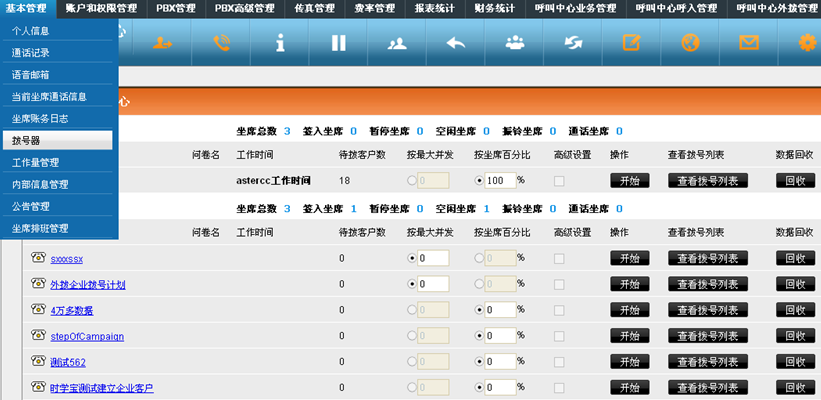Open the stepOfCampaign campaign link
The height and width of the screenshot is (400, 821).
coord(87,337)
